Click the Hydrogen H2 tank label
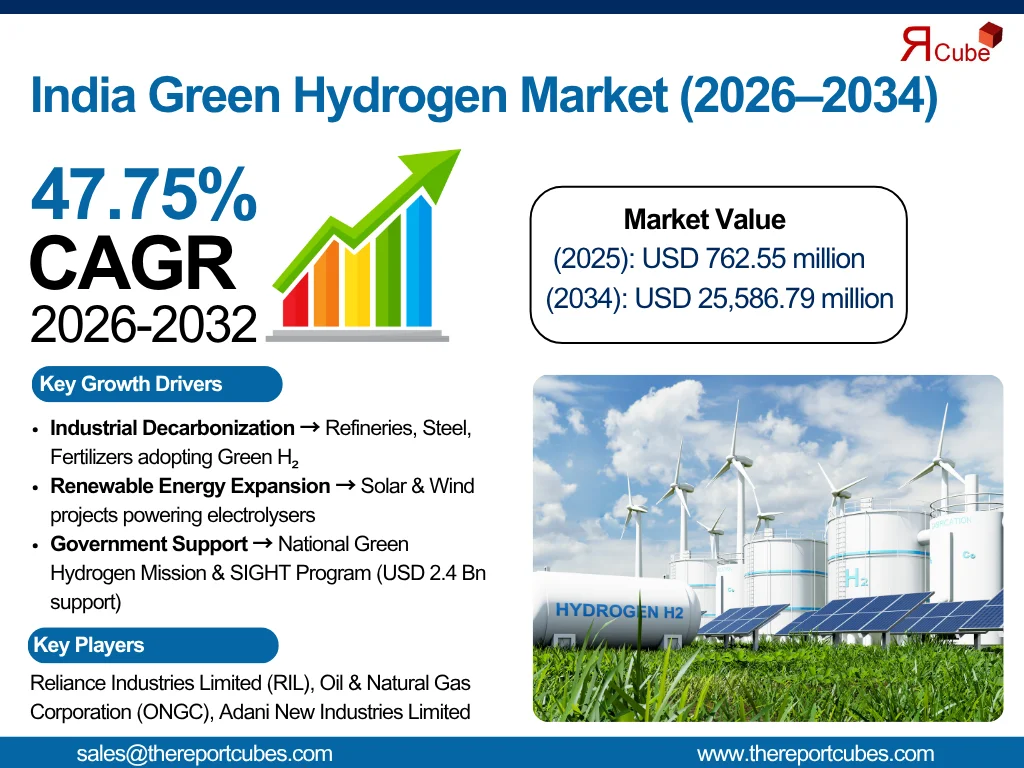This screenshot has height=768, width=1024. tap(619, 610)
